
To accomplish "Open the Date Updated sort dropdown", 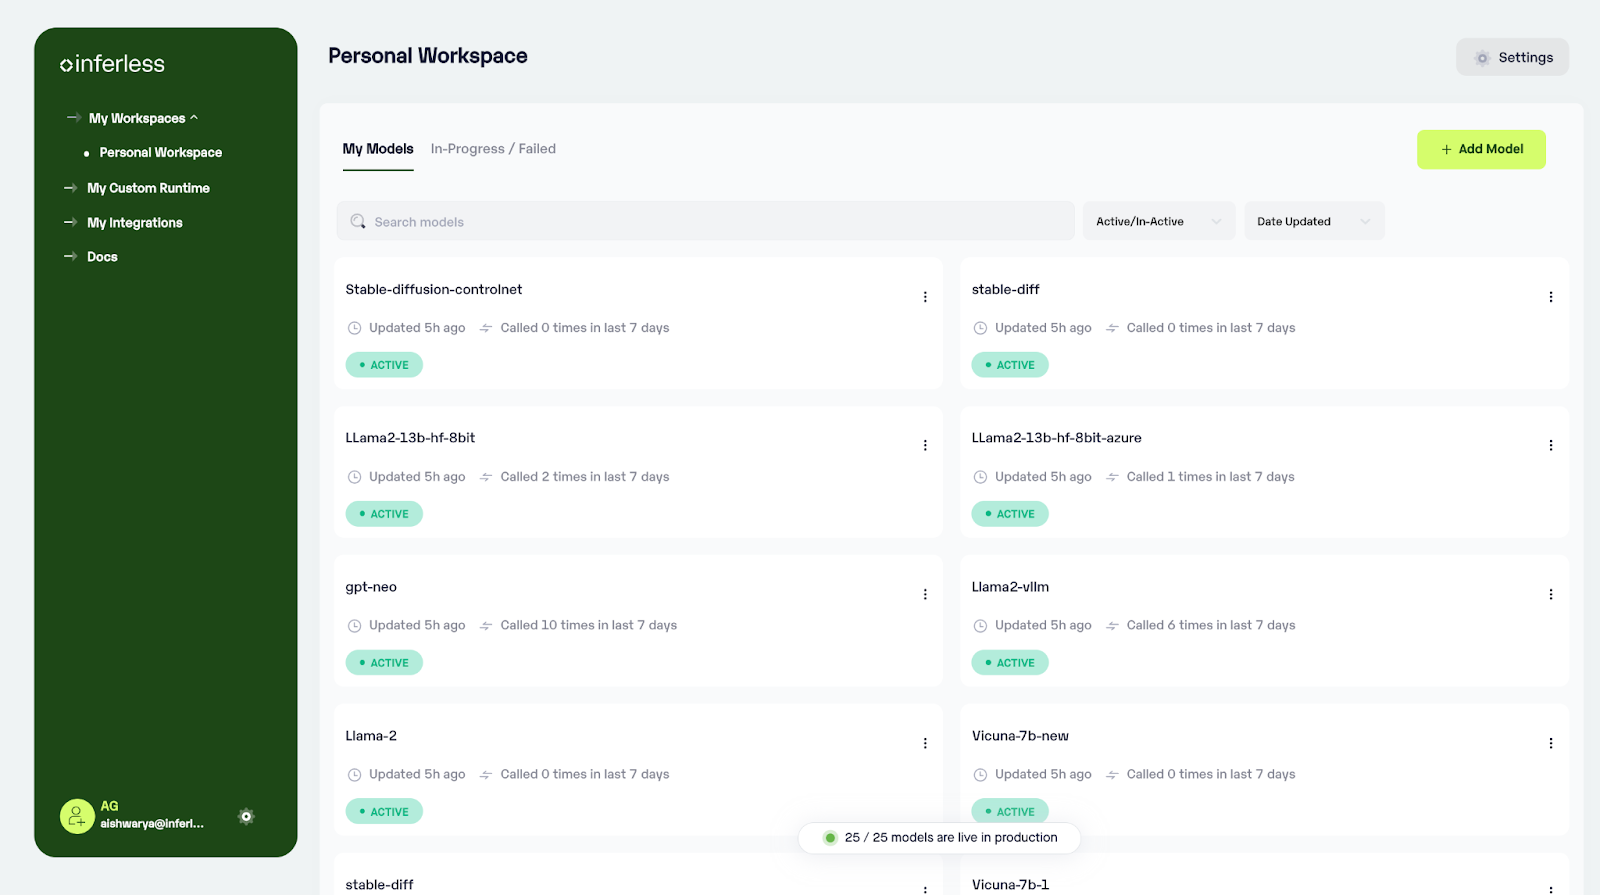I will pyautogui.click(x=1313, y=222).
